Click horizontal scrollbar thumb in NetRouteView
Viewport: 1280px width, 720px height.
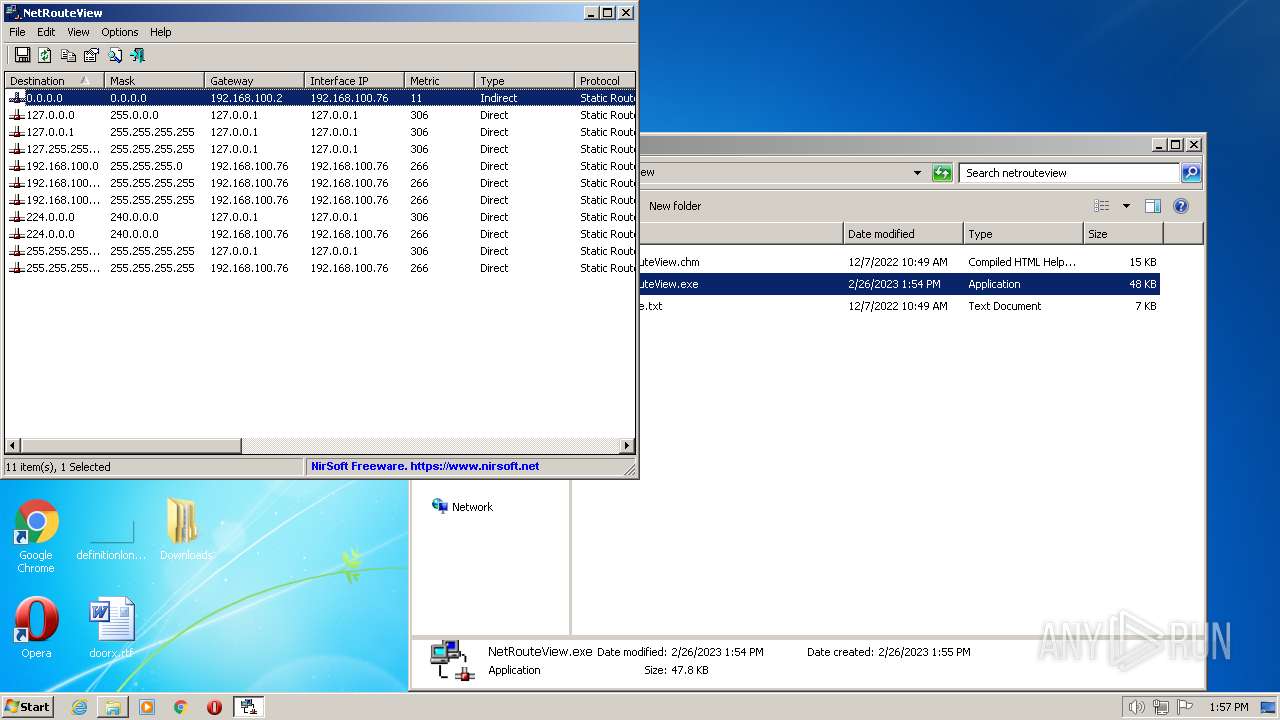pyautogui.click(x=130, y=446)
